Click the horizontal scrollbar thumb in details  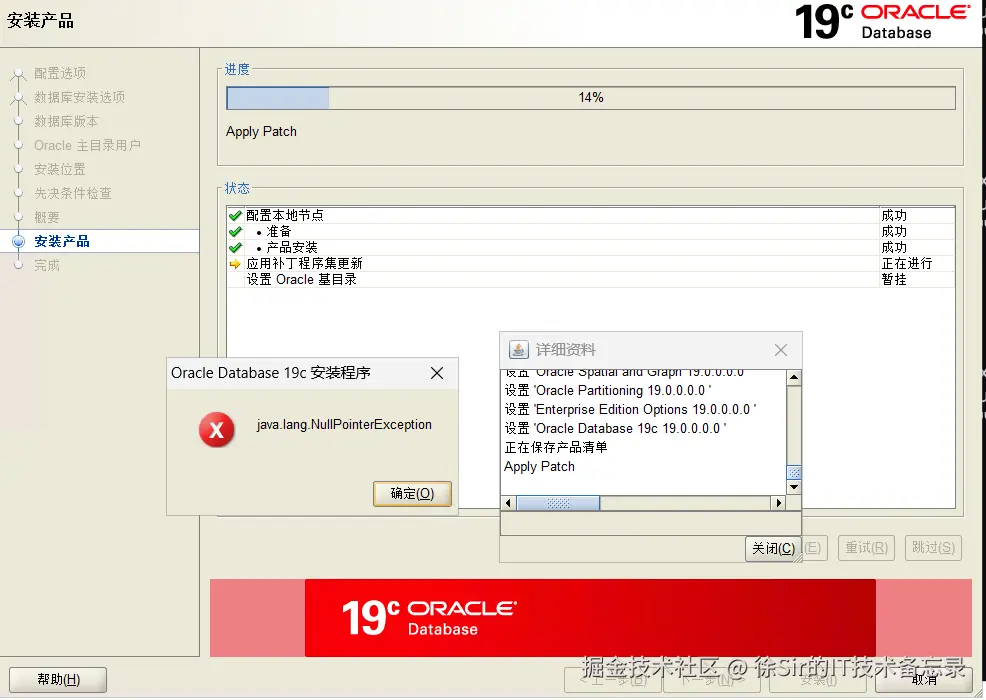[558, 503]
